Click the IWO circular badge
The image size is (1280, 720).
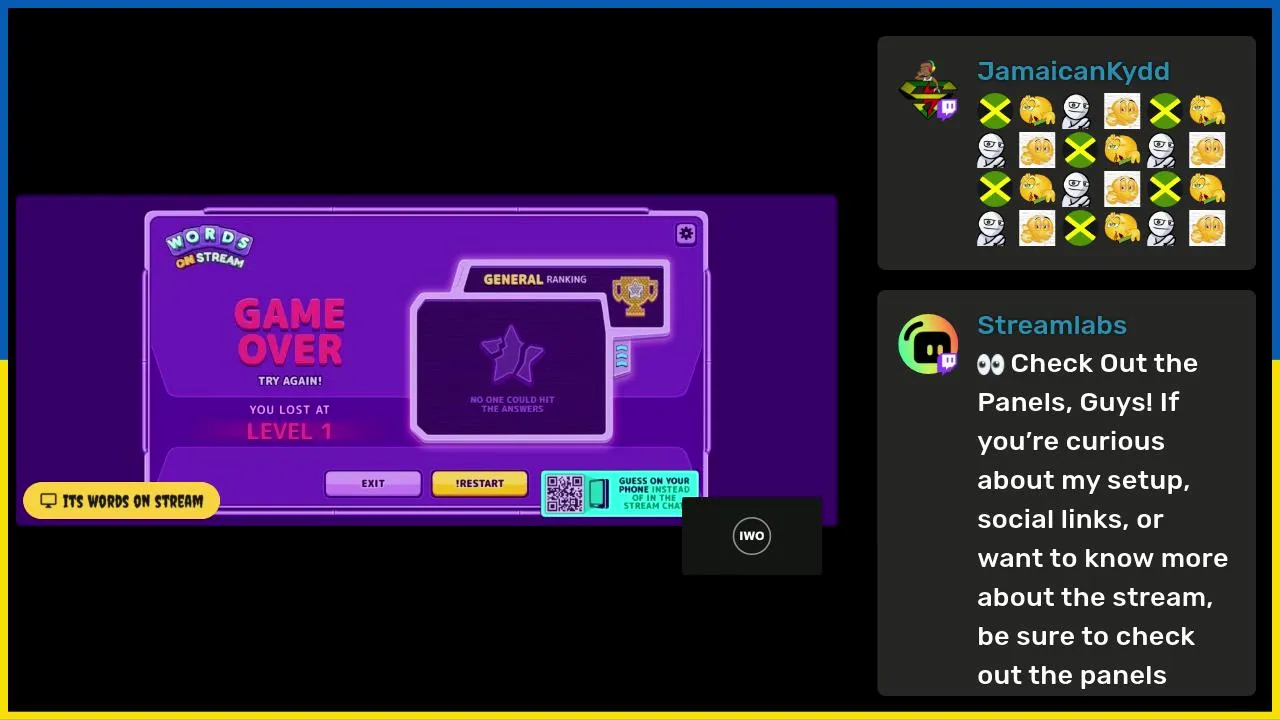click(x=752, y=536)
